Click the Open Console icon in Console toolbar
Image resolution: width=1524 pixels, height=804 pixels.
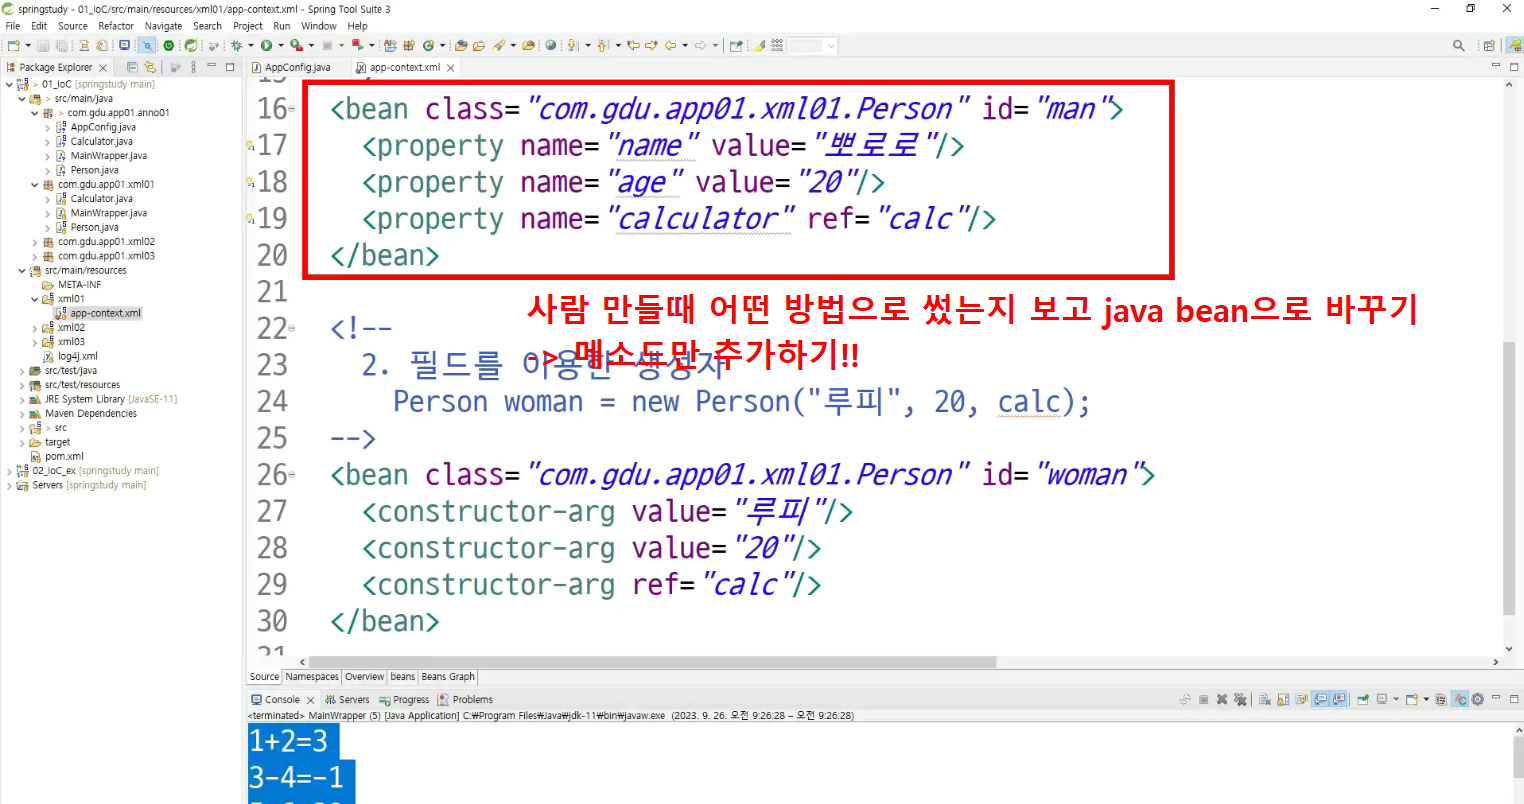click(x=1411, y=699)
